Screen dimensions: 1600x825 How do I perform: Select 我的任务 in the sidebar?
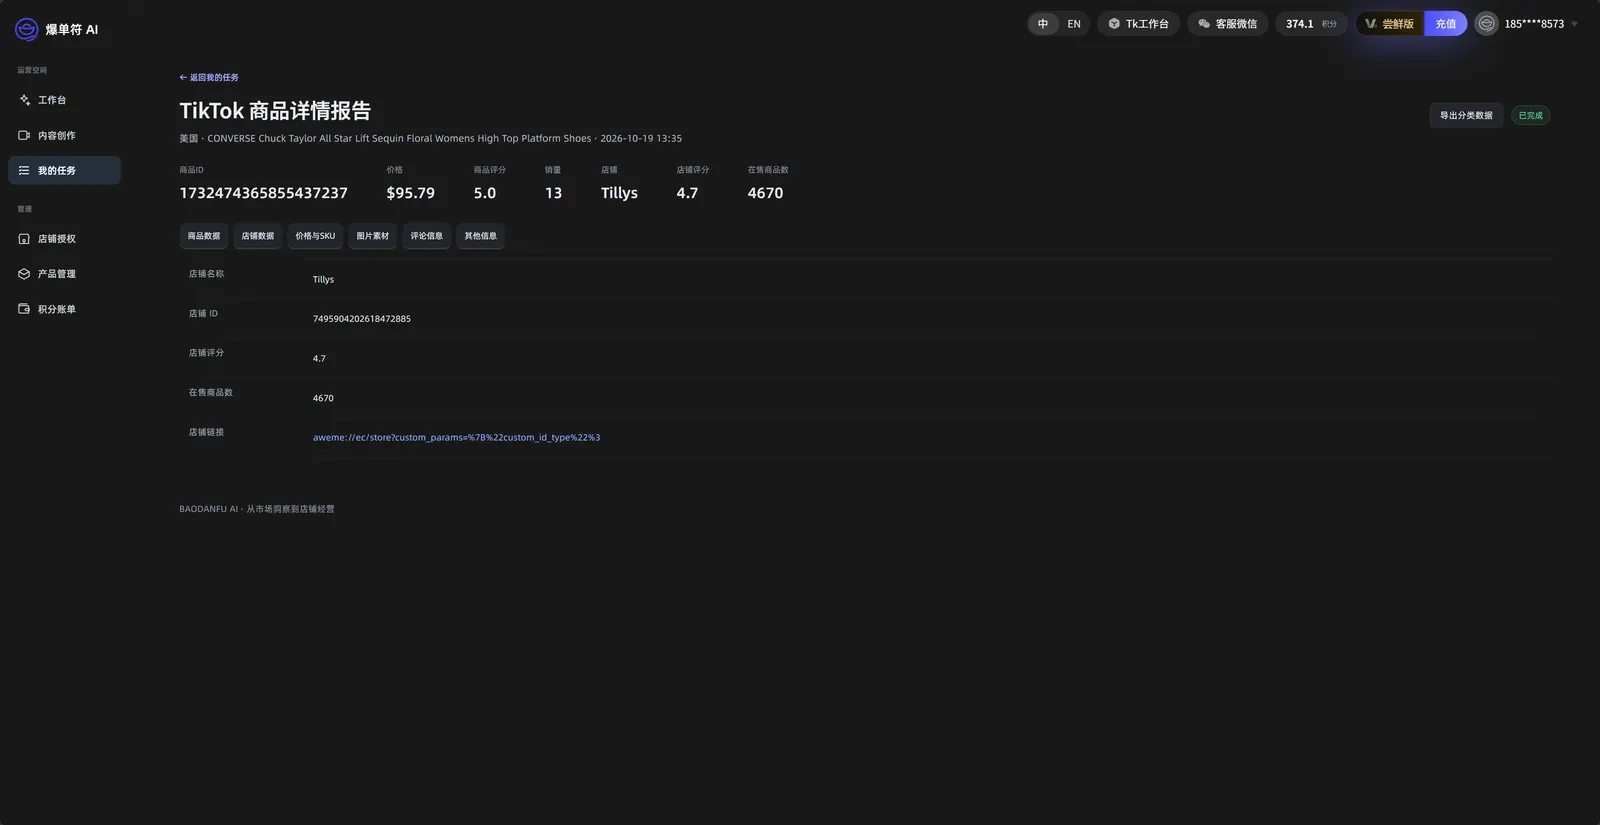click(x=64, y=170)
